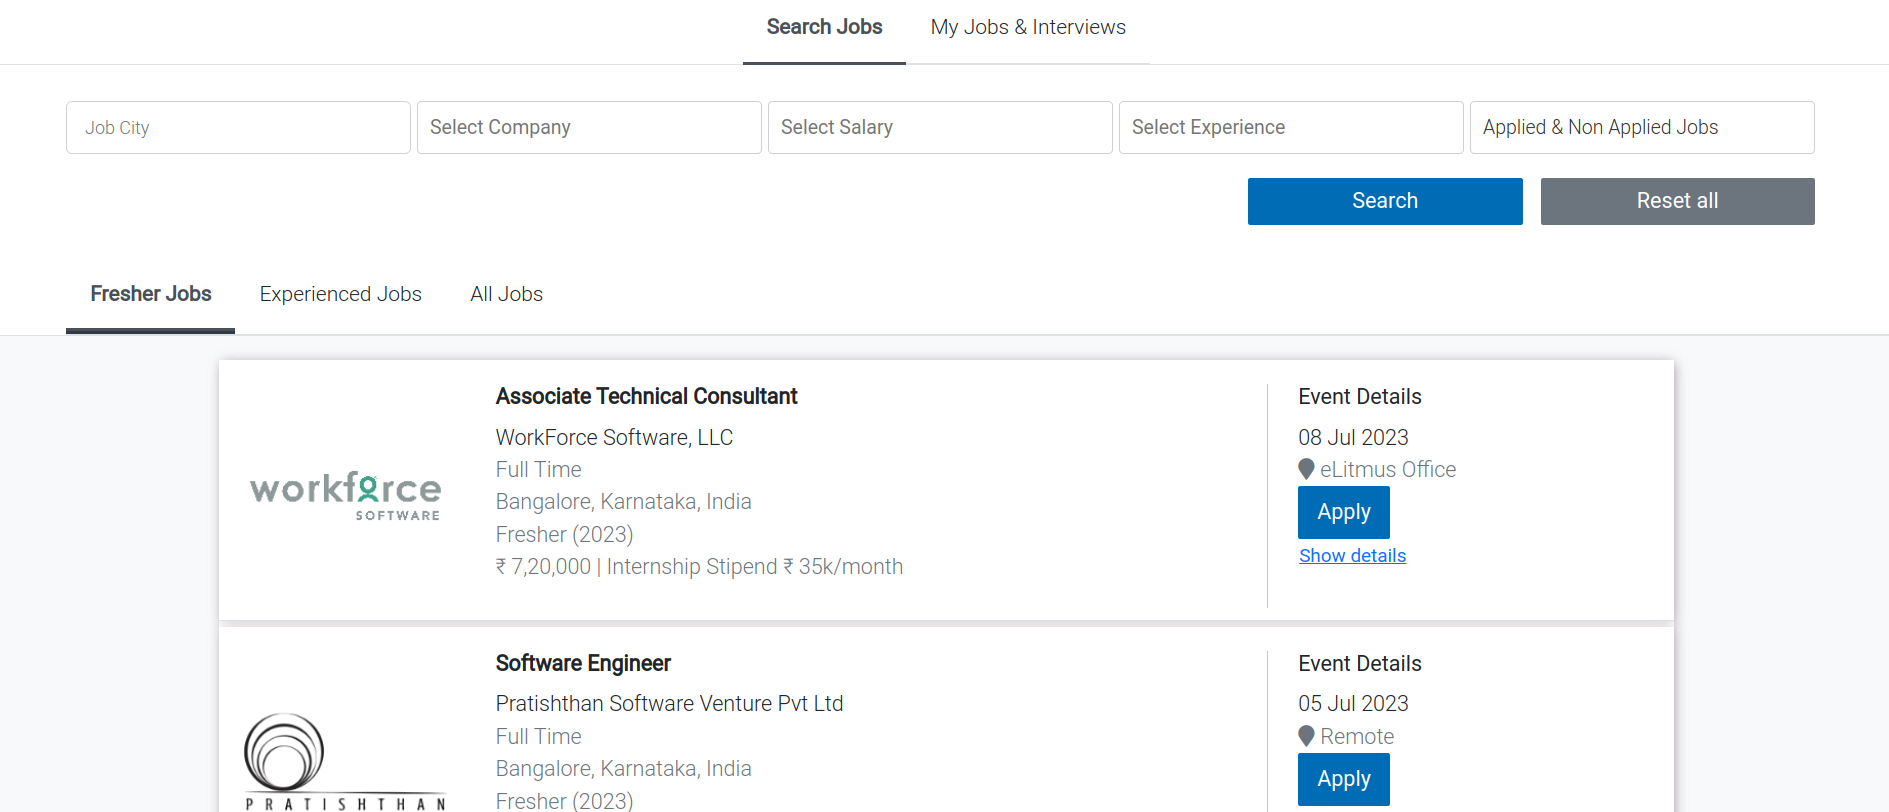This screenshot has width=1889, height=812.
Task: Click location pin icon beside Remote
Action: tap(1306, 736)
